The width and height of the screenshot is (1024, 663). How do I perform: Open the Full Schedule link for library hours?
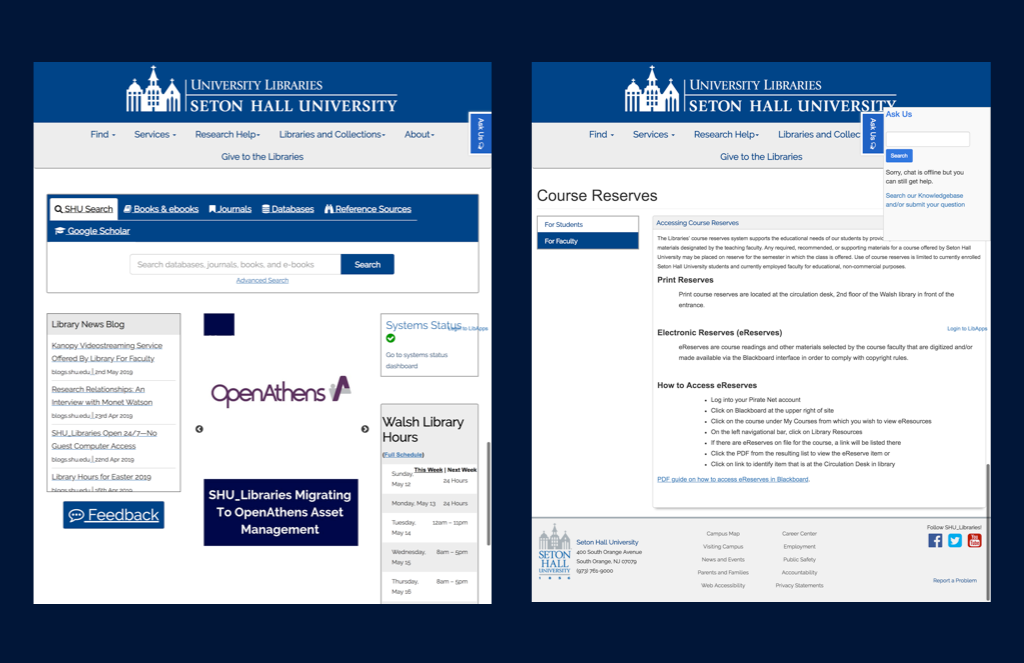coord(403,455)
